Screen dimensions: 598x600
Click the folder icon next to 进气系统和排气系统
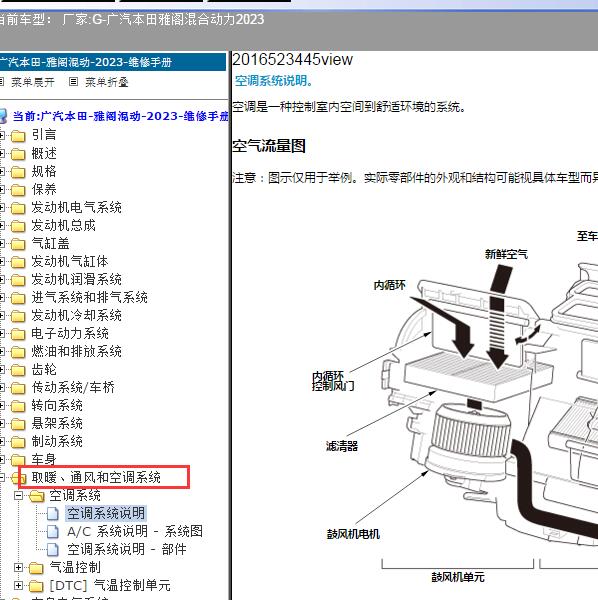[18, 298]
